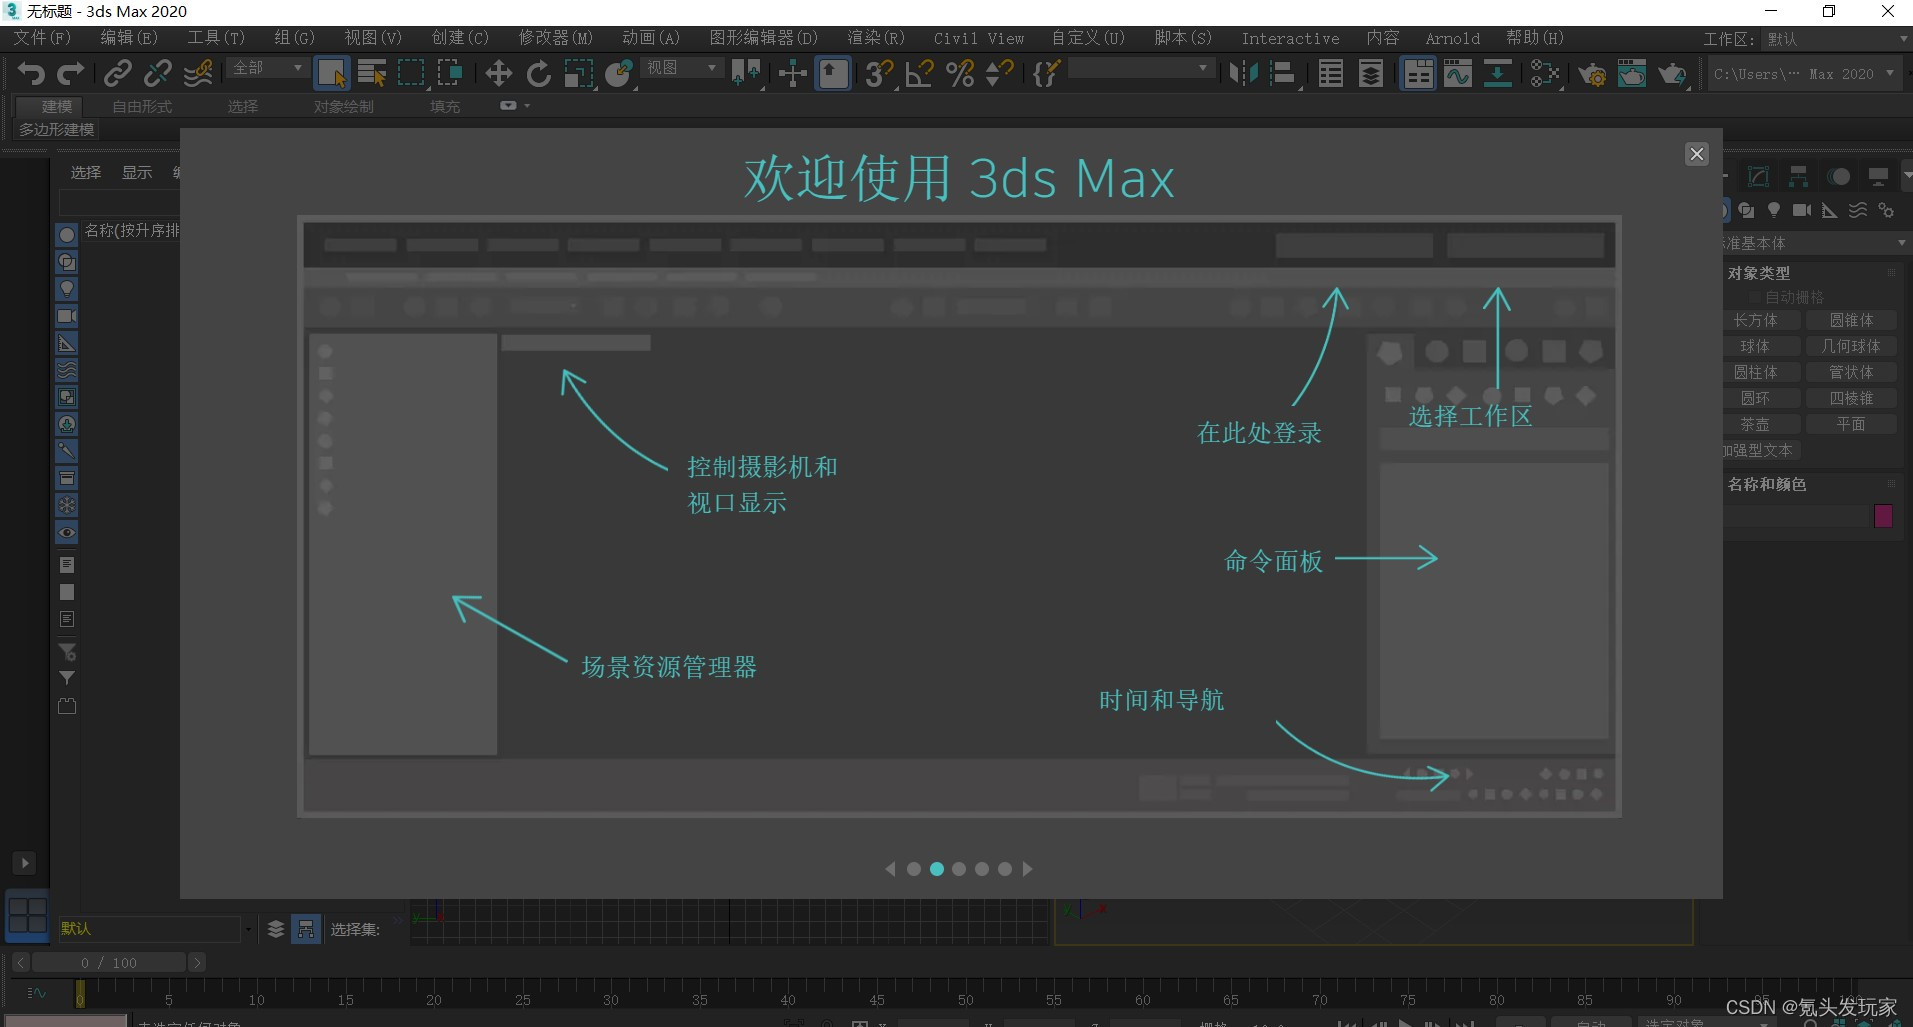Open the layer 默认 dropdown at bottom
Screen dimensions: 1913x1027
(x=154, y=929)
